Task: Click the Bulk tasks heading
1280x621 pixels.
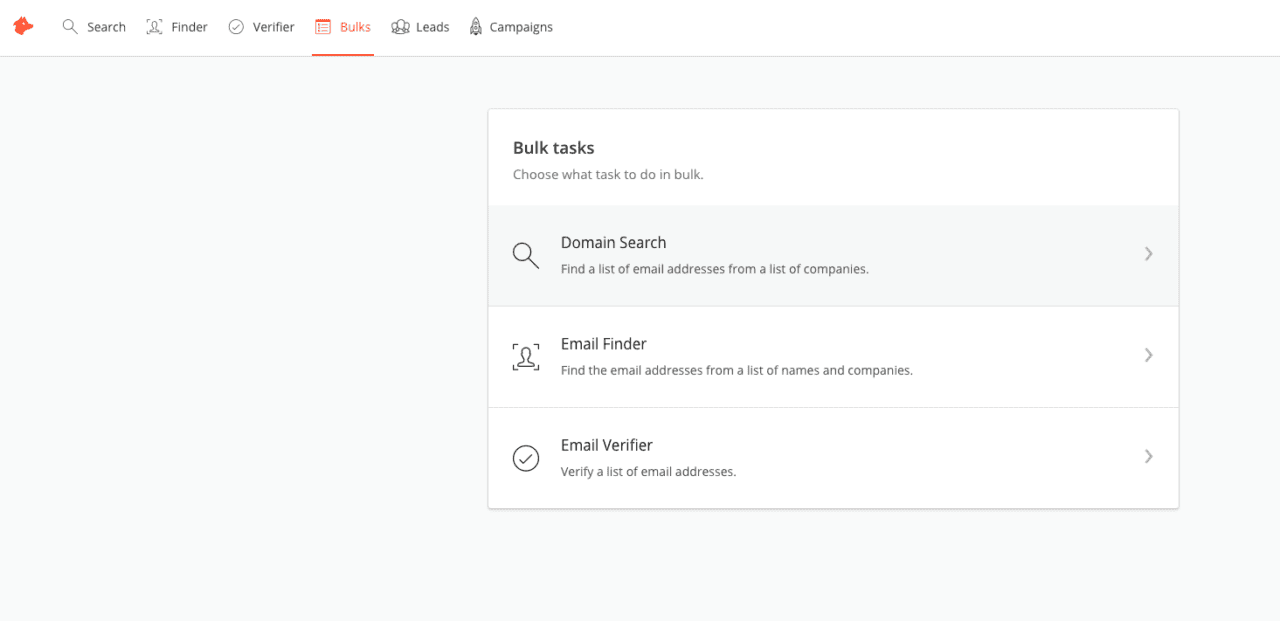Action: (553, 147)
